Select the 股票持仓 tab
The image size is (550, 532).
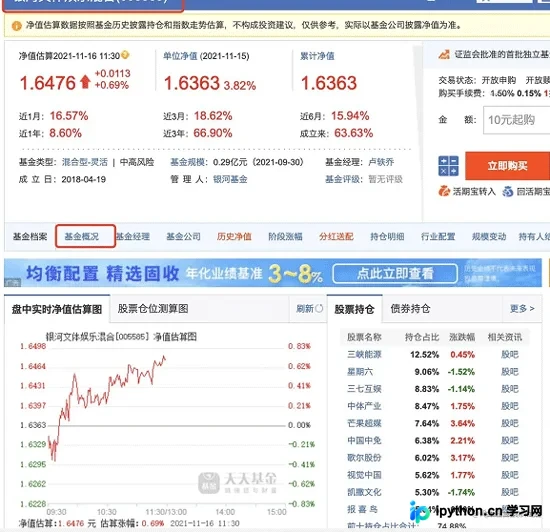[x=355, y=309]
